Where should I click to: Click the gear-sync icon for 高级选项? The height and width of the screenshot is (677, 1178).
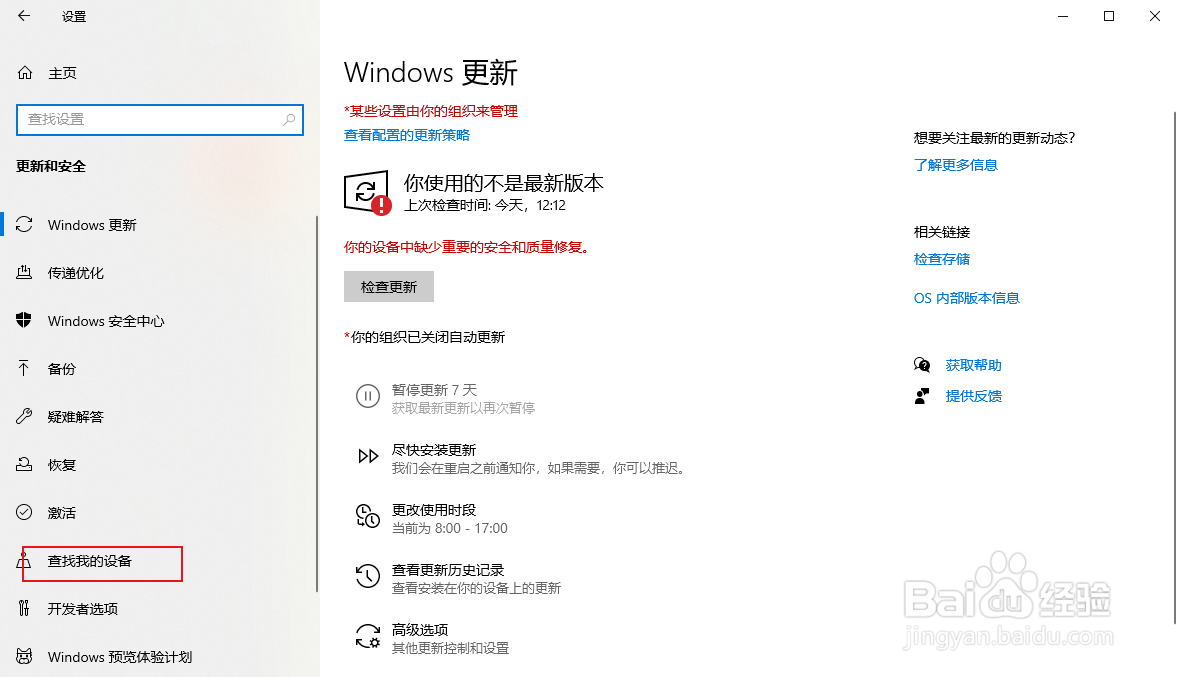click(x=367, y=636)
